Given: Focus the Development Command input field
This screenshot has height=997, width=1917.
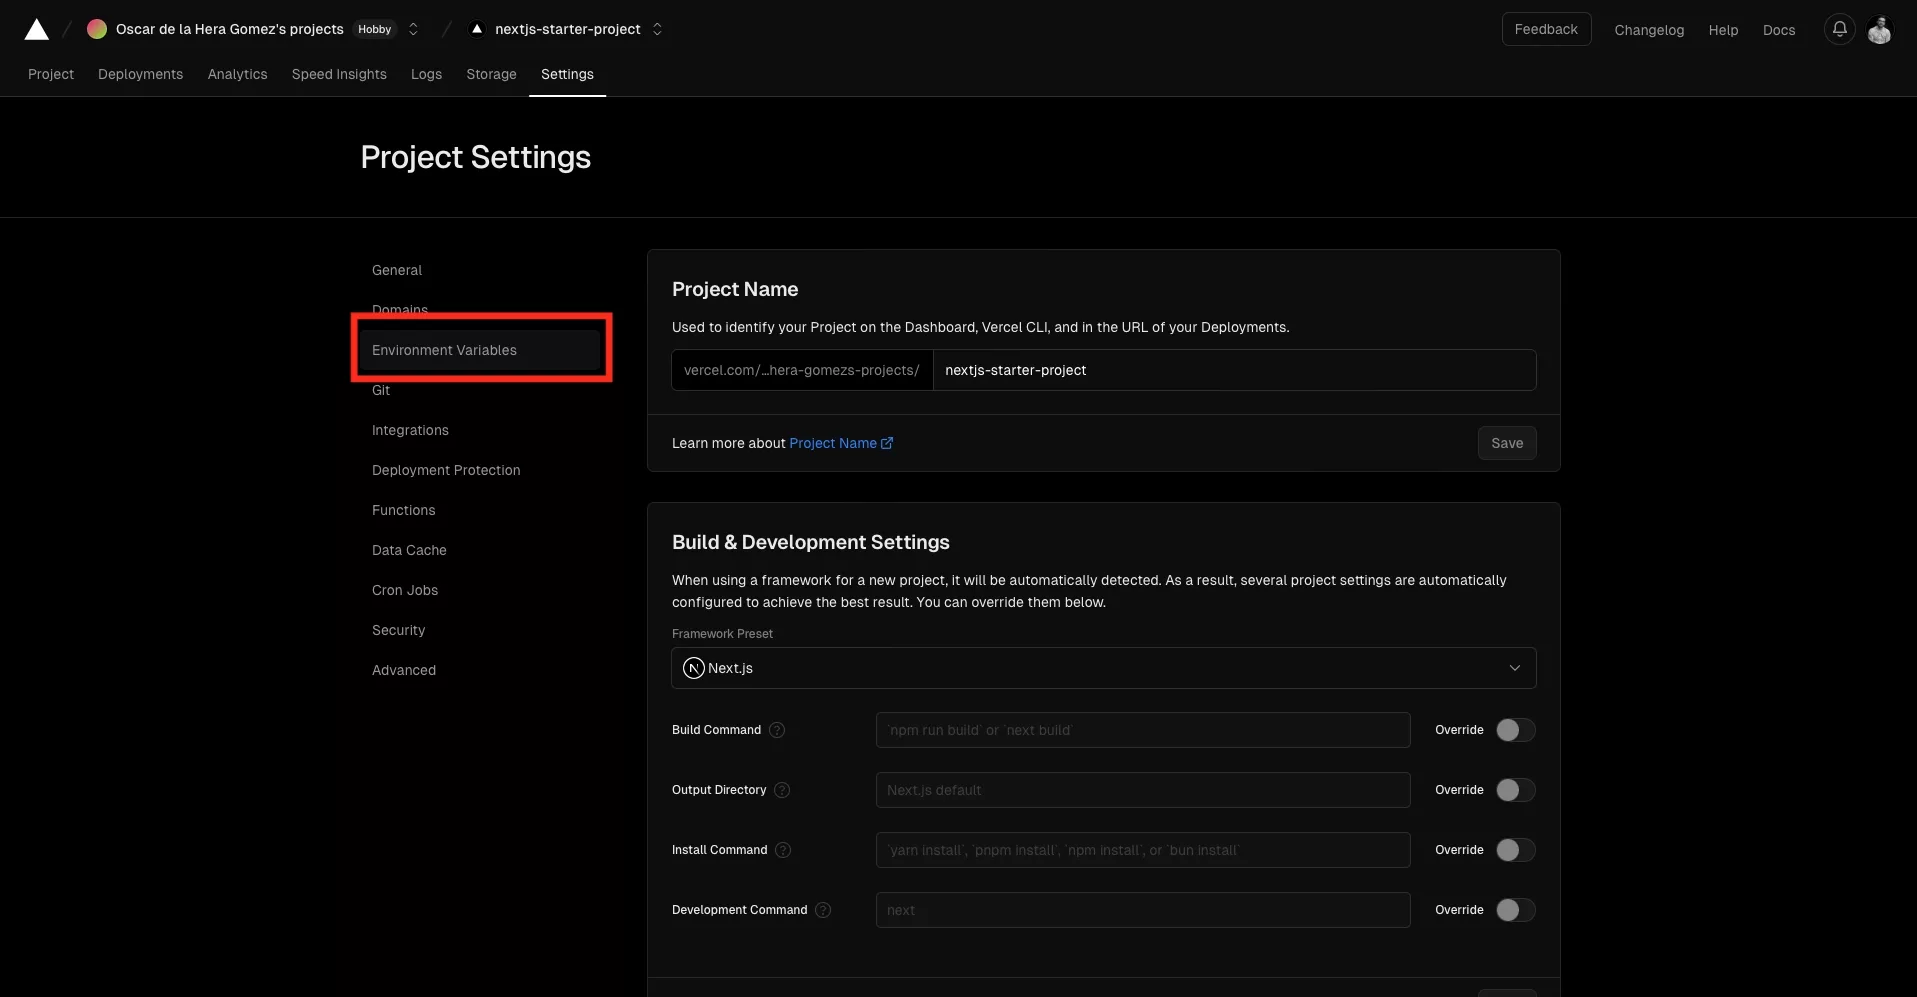Looking at the screenshot, I should point(1143,910).
